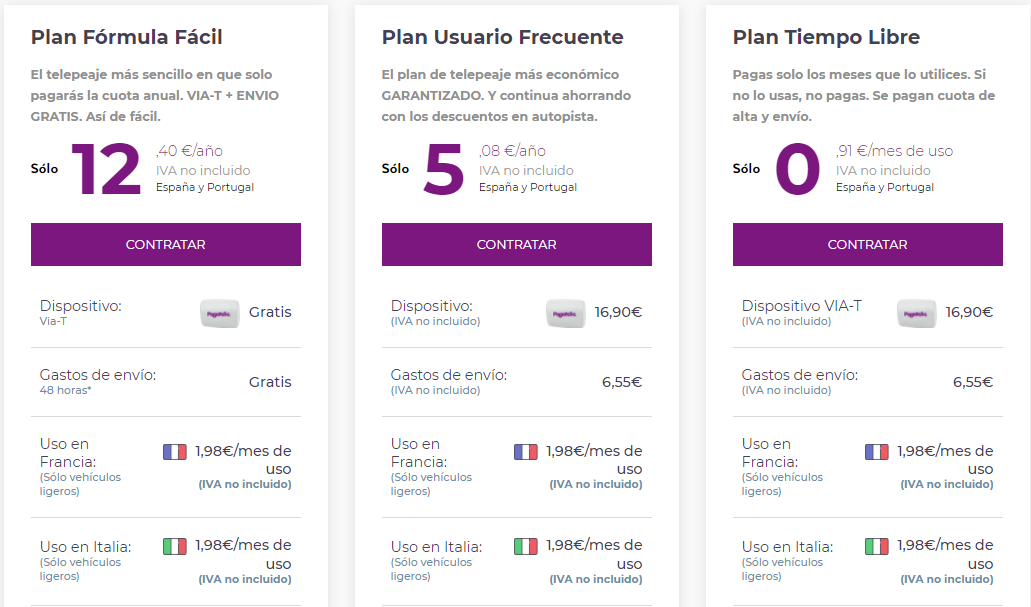Image resolution: width=1031 pixels, height=607 pixels.
Task: Click the French flag in Plan Fórmula Fácil
Action: point(175,452)
